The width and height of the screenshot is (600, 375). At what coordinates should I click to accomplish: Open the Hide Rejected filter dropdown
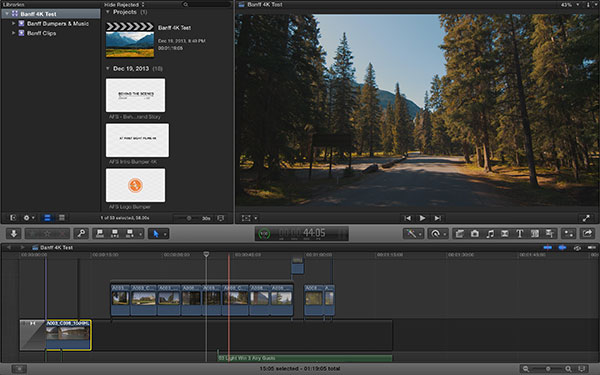click(x=125, y=5)
